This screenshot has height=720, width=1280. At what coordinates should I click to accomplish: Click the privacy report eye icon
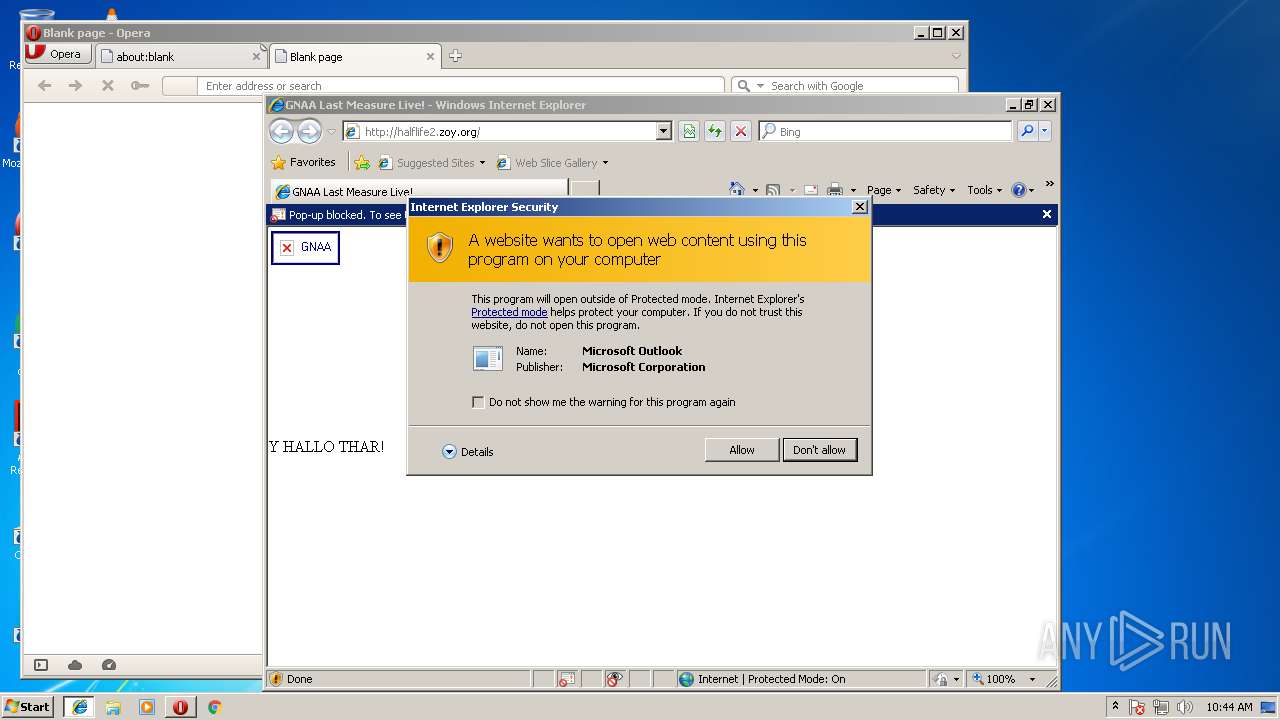click(615, 679)
